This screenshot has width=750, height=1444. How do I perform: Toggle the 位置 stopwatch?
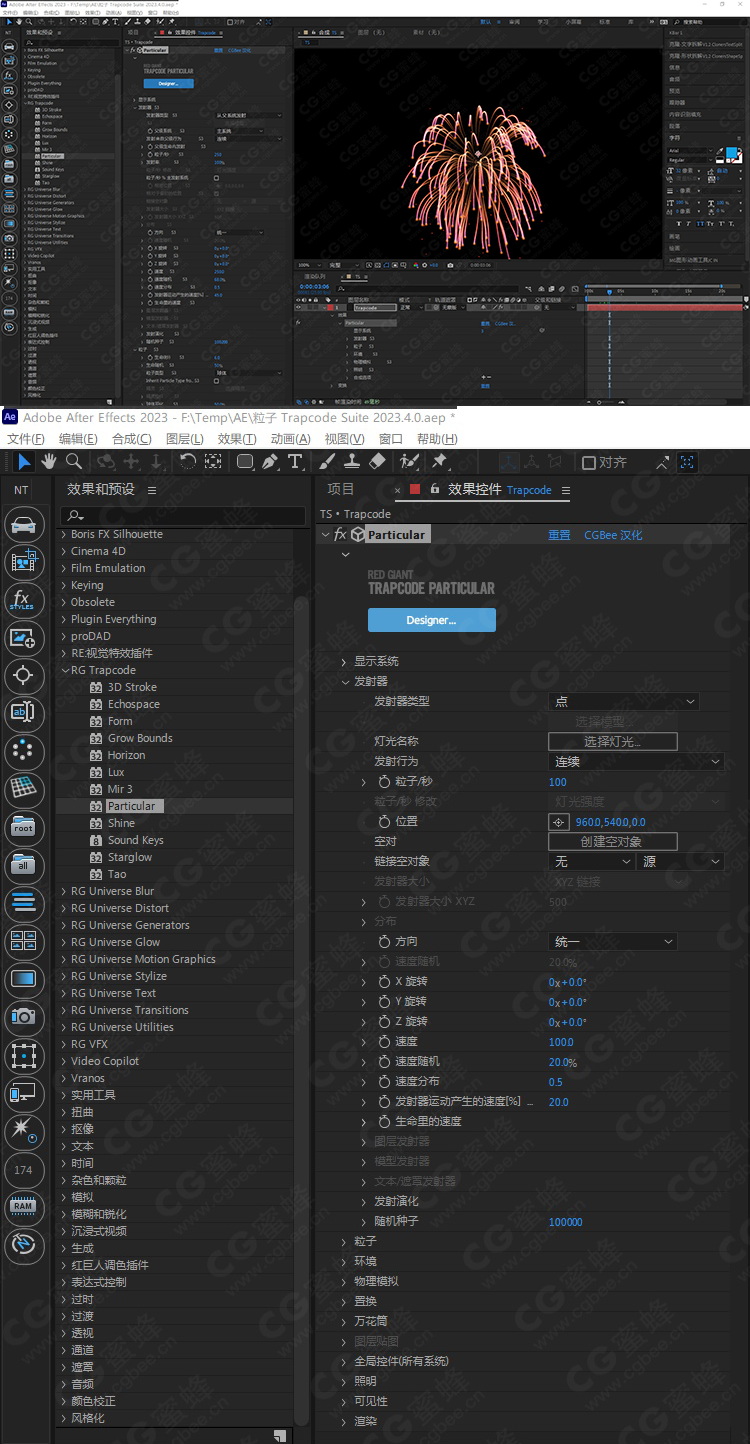coord(384,822)
